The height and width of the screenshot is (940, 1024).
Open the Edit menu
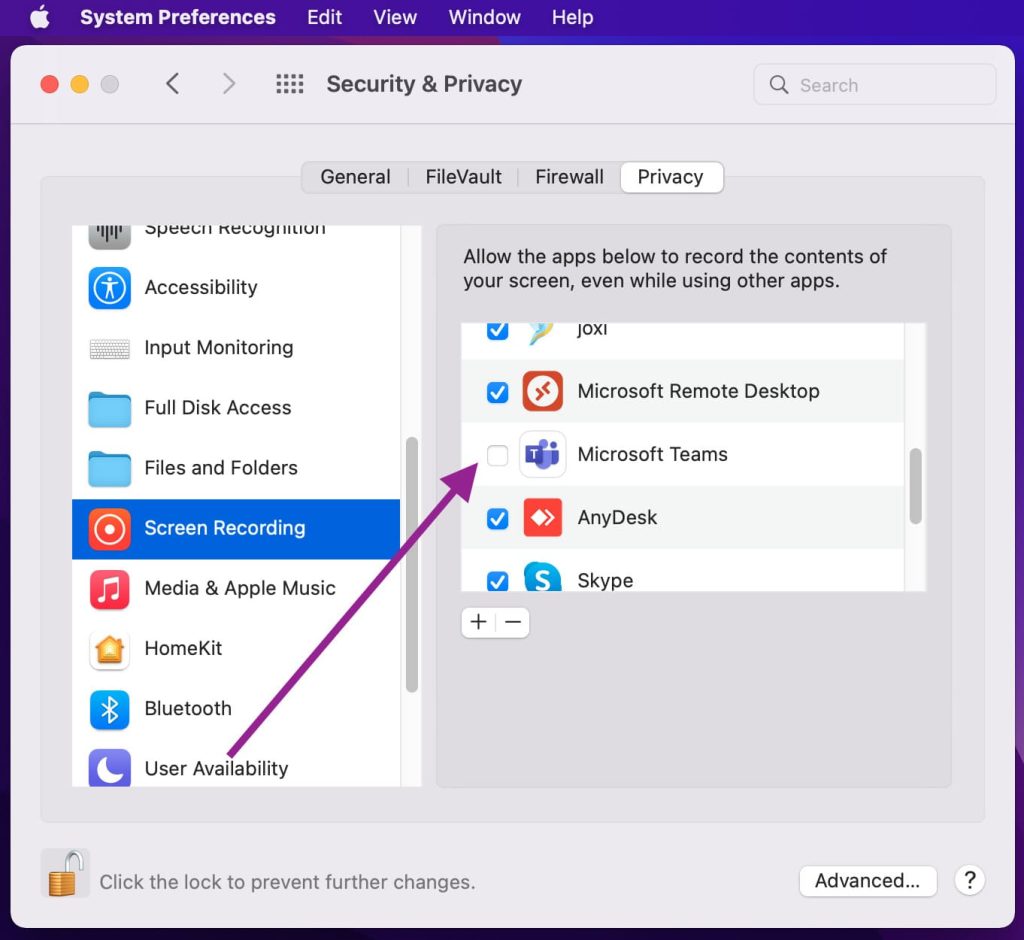325,17
